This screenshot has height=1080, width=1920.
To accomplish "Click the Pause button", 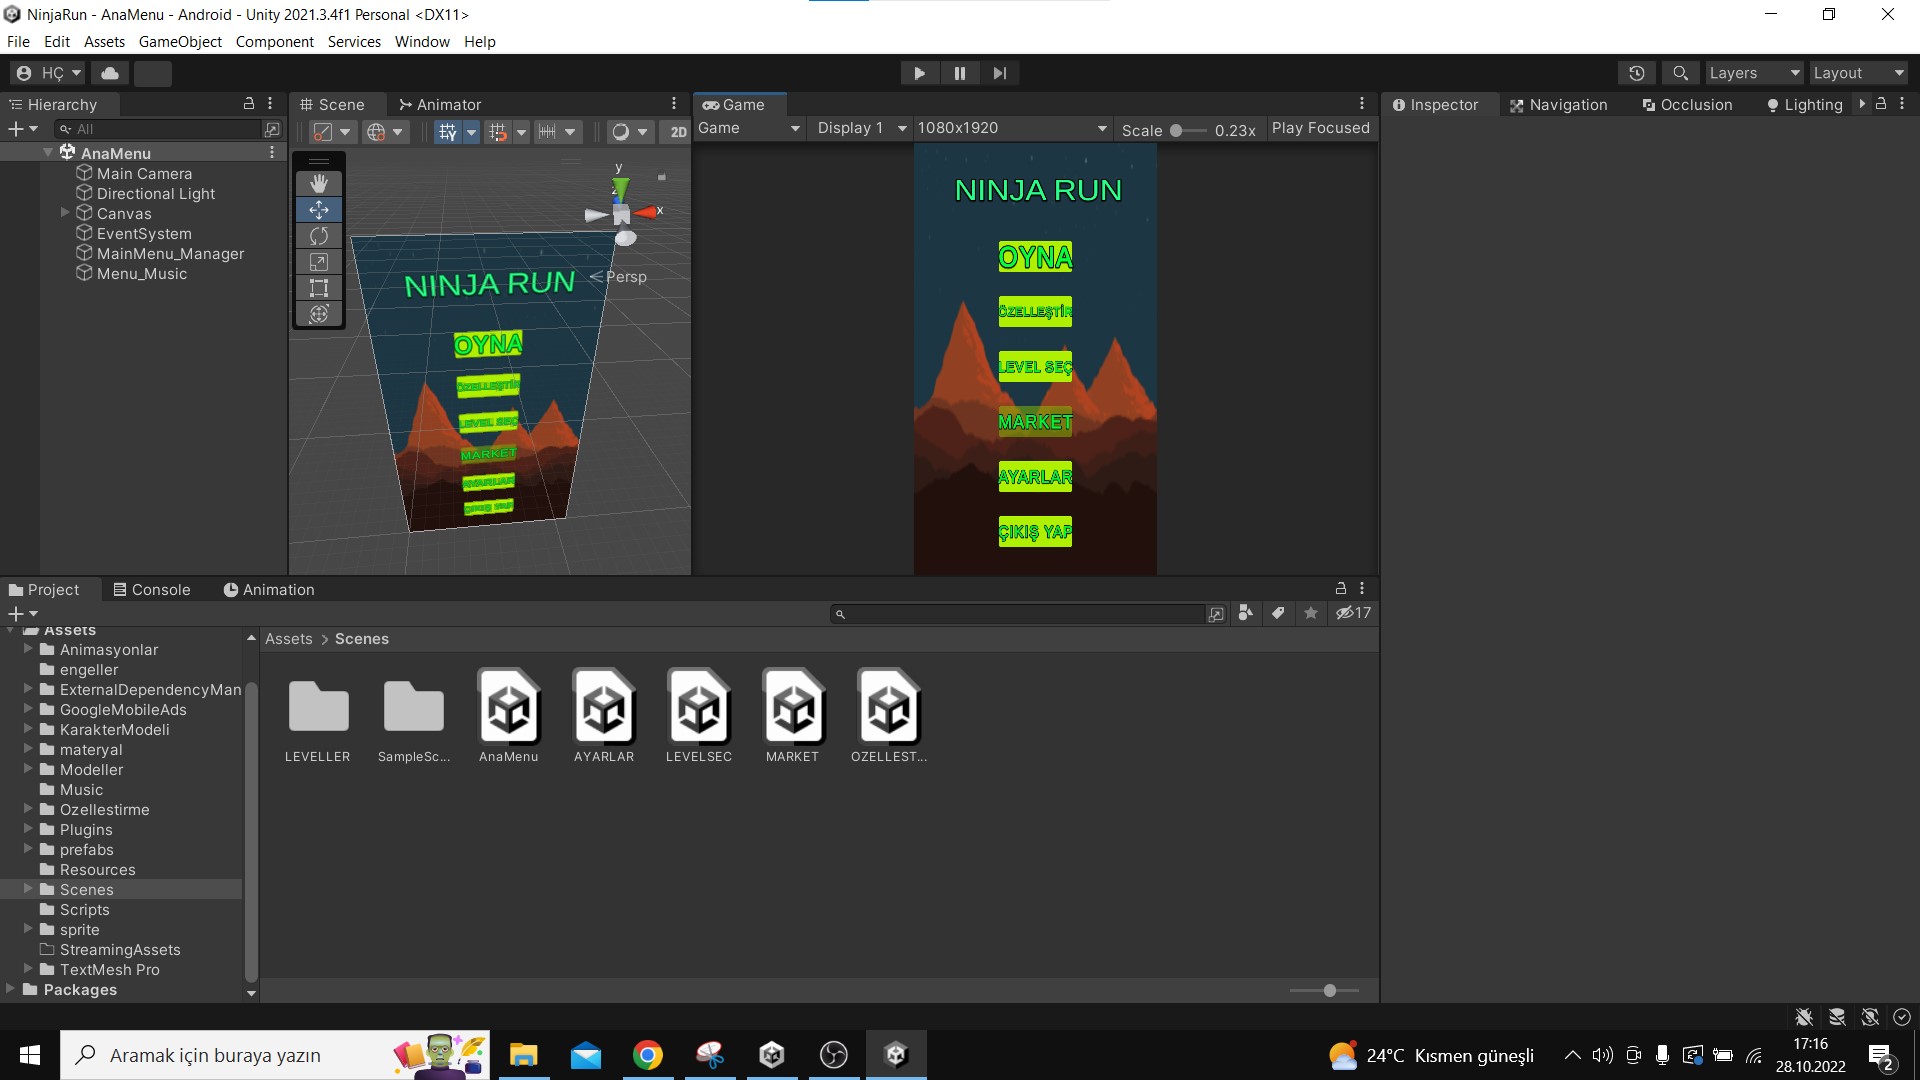I will point(960,73).
